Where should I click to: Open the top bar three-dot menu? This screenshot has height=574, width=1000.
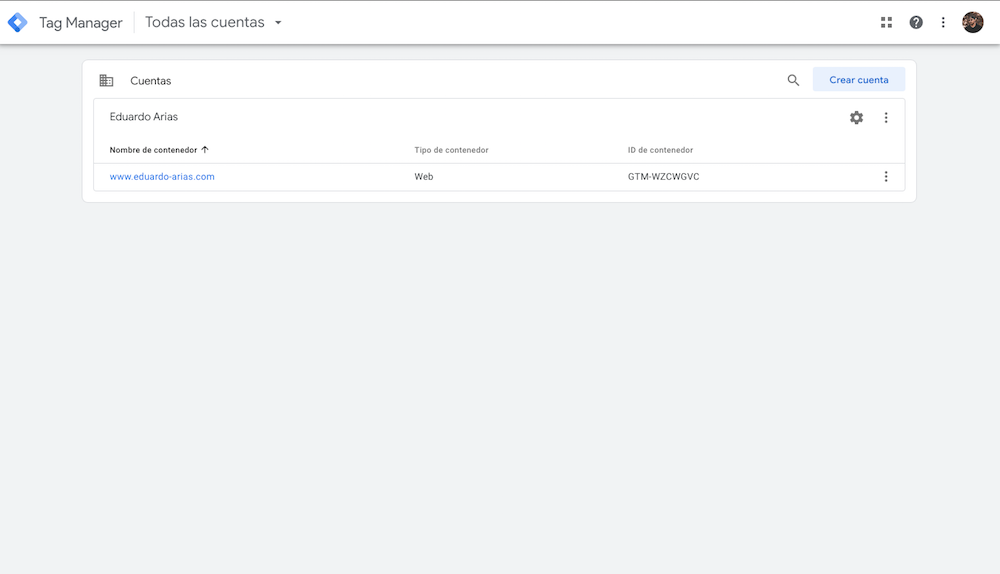(x=943, y=22)
